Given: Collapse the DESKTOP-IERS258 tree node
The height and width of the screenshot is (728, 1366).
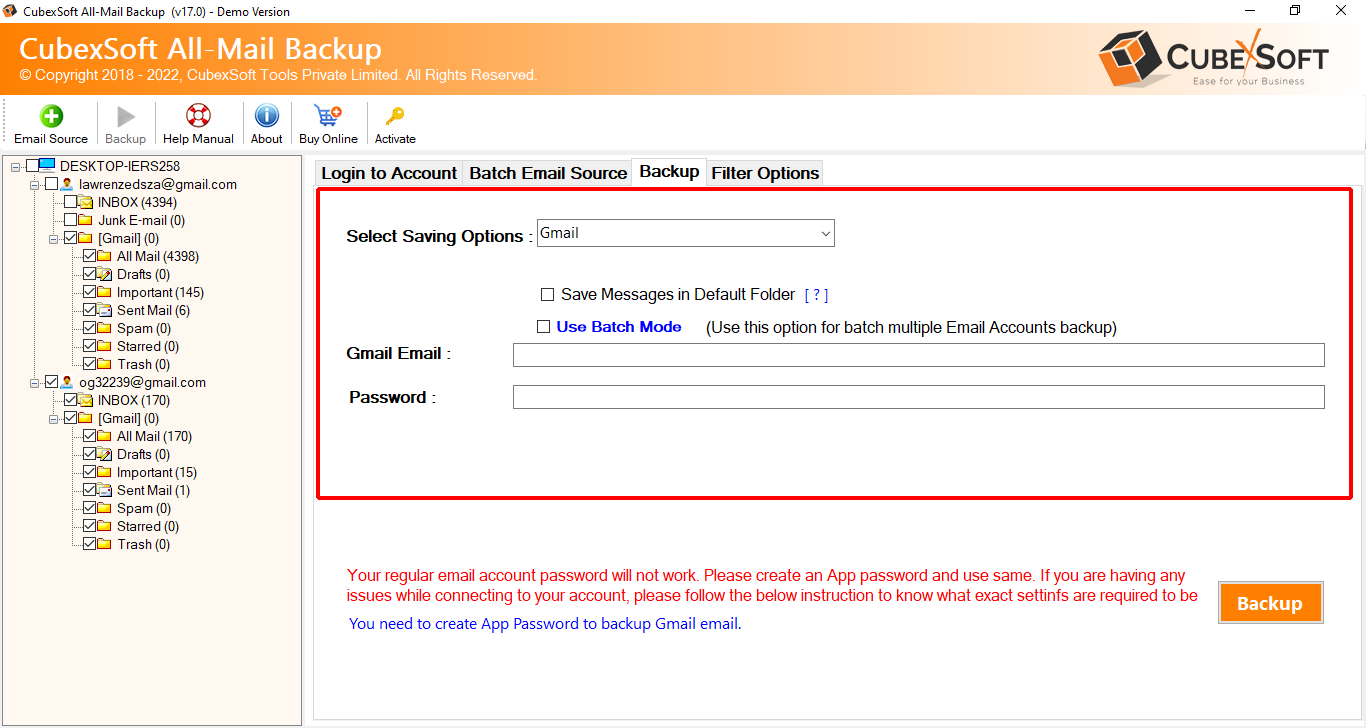Looking at the screenshot, I should (x=17, y=166).
